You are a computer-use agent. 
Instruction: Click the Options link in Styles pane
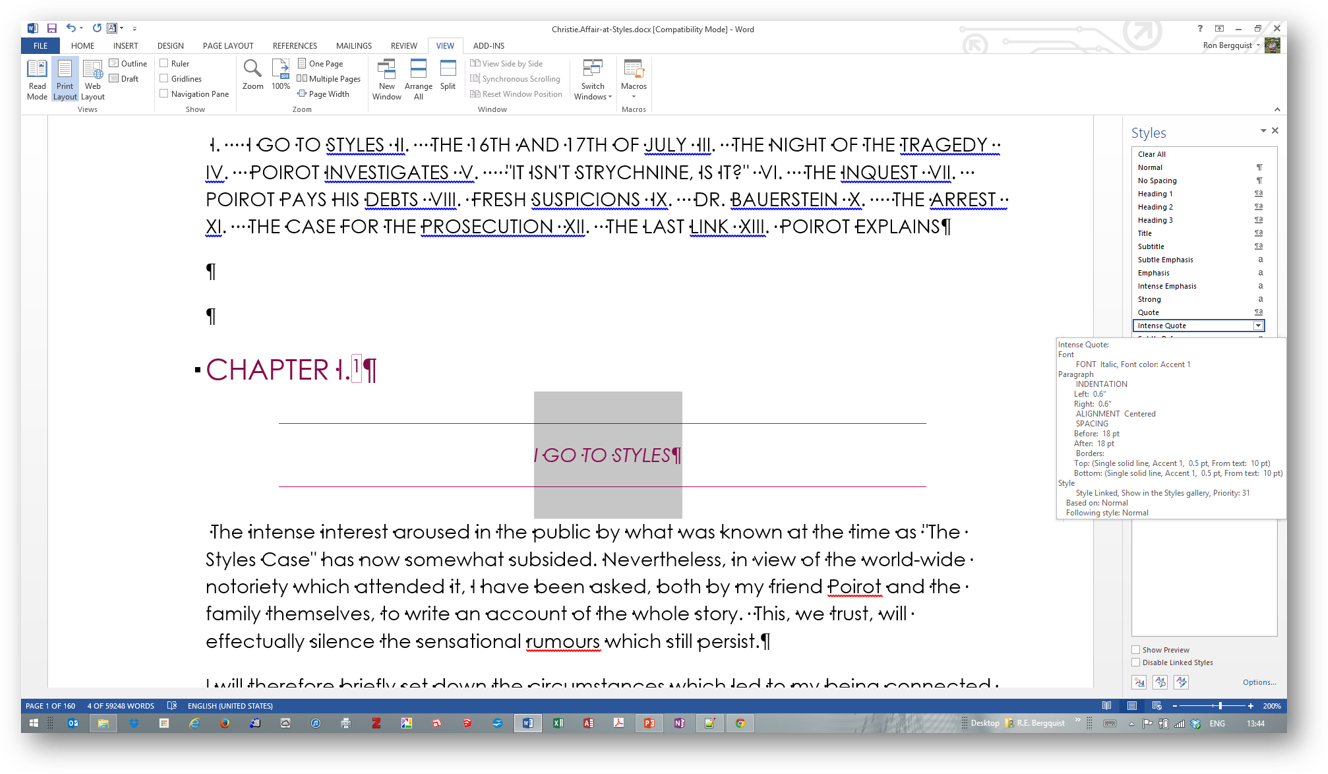click(x=1258, y=682)
